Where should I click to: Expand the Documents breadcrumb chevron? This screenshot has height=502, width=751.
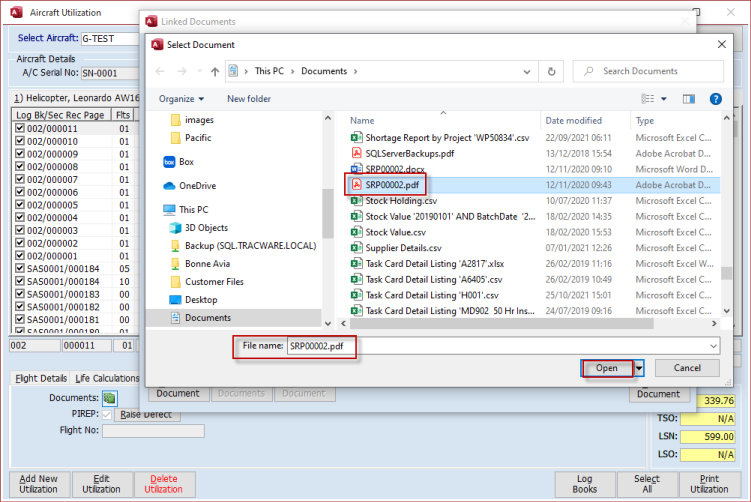(355, 71)
